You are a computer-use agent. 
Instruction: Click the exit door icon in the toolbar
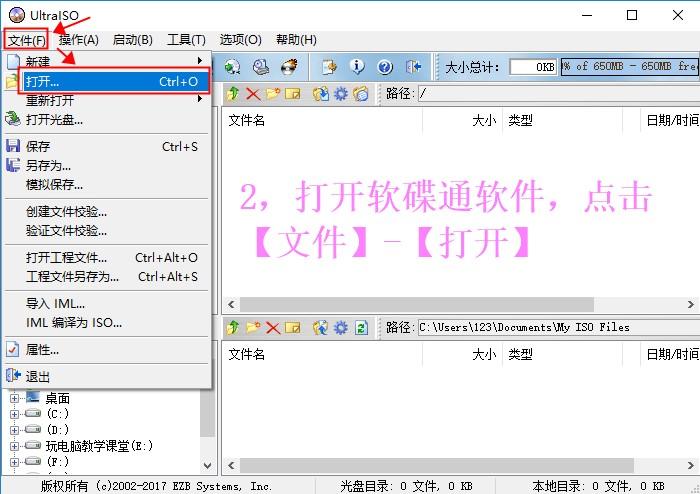[x=413, y=67]
